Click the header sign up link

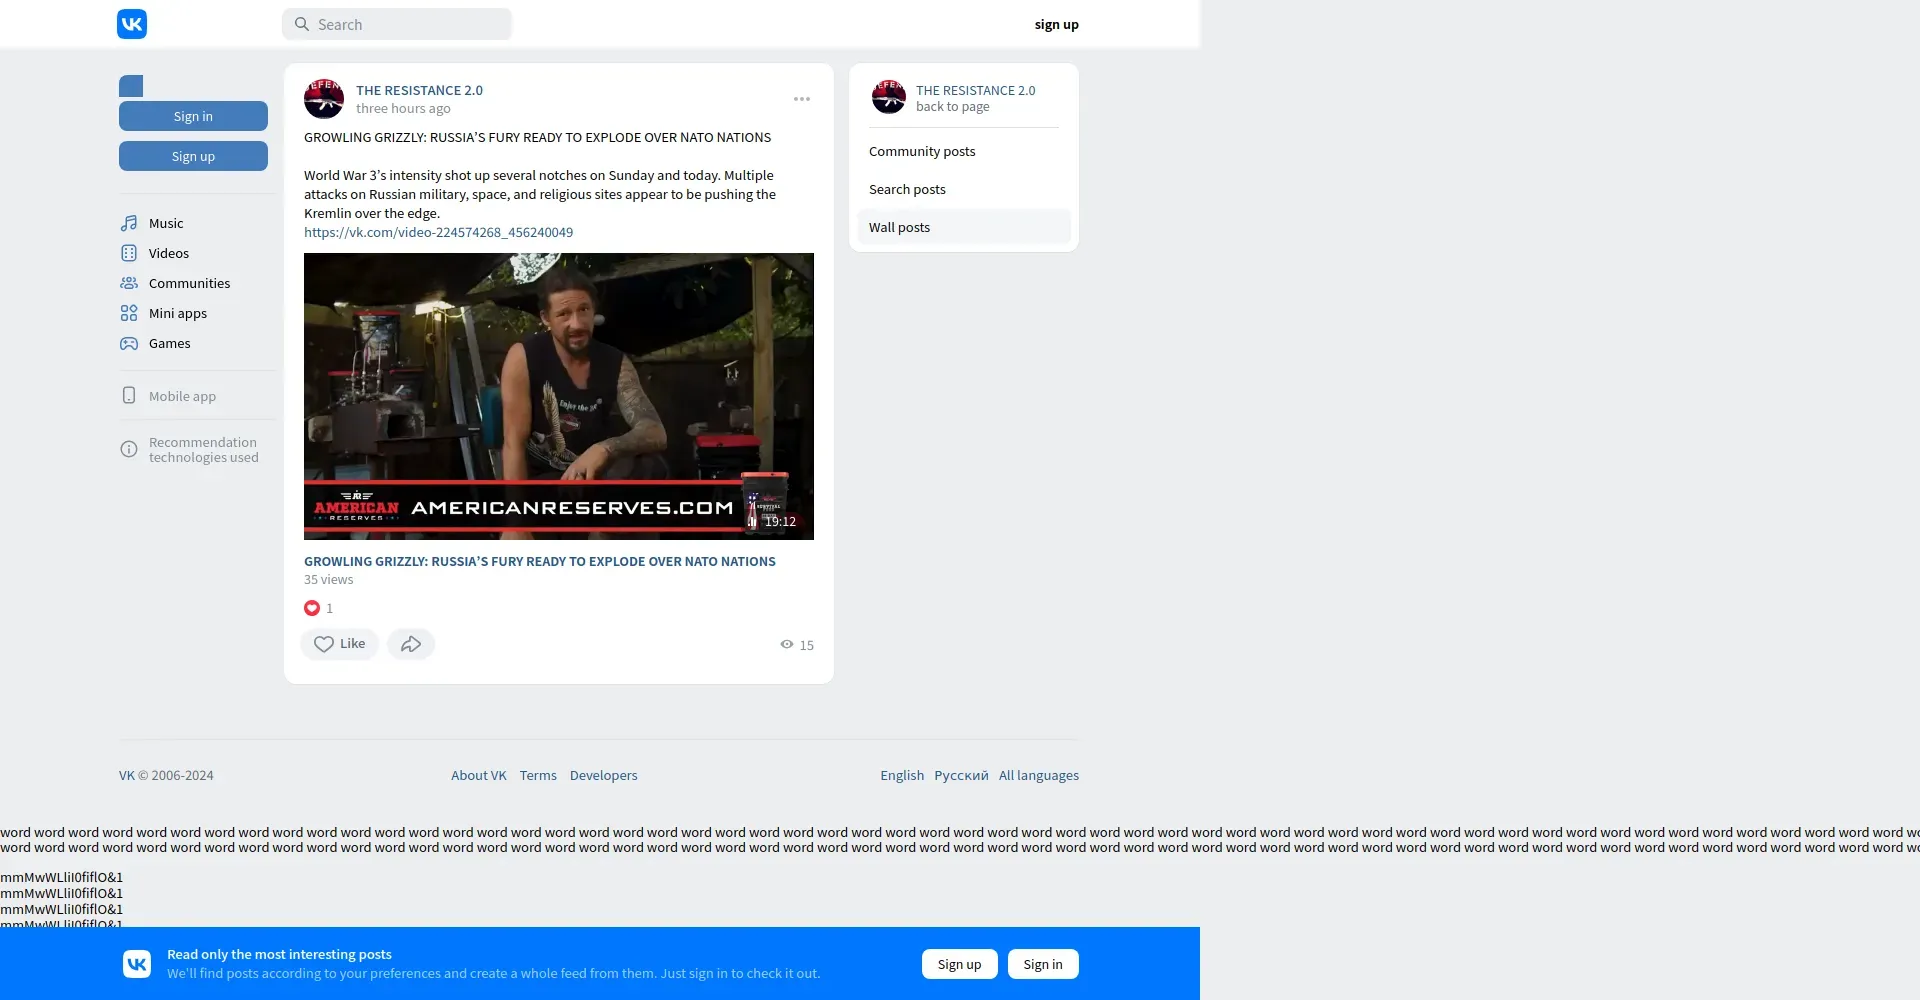coord(1056,24)
